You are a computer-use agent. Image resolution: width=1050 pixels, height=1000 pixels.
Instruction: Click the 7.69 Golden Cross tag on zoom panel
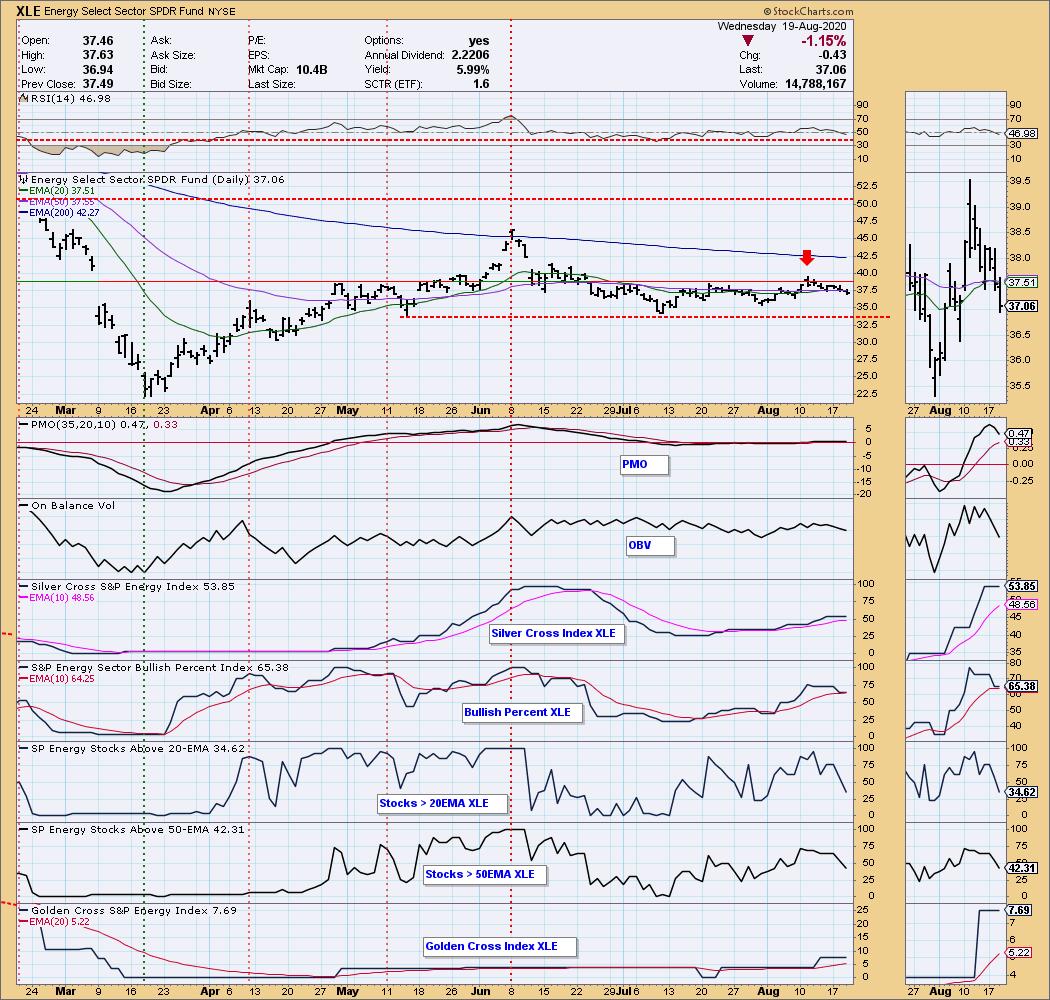coord(1019,910)
